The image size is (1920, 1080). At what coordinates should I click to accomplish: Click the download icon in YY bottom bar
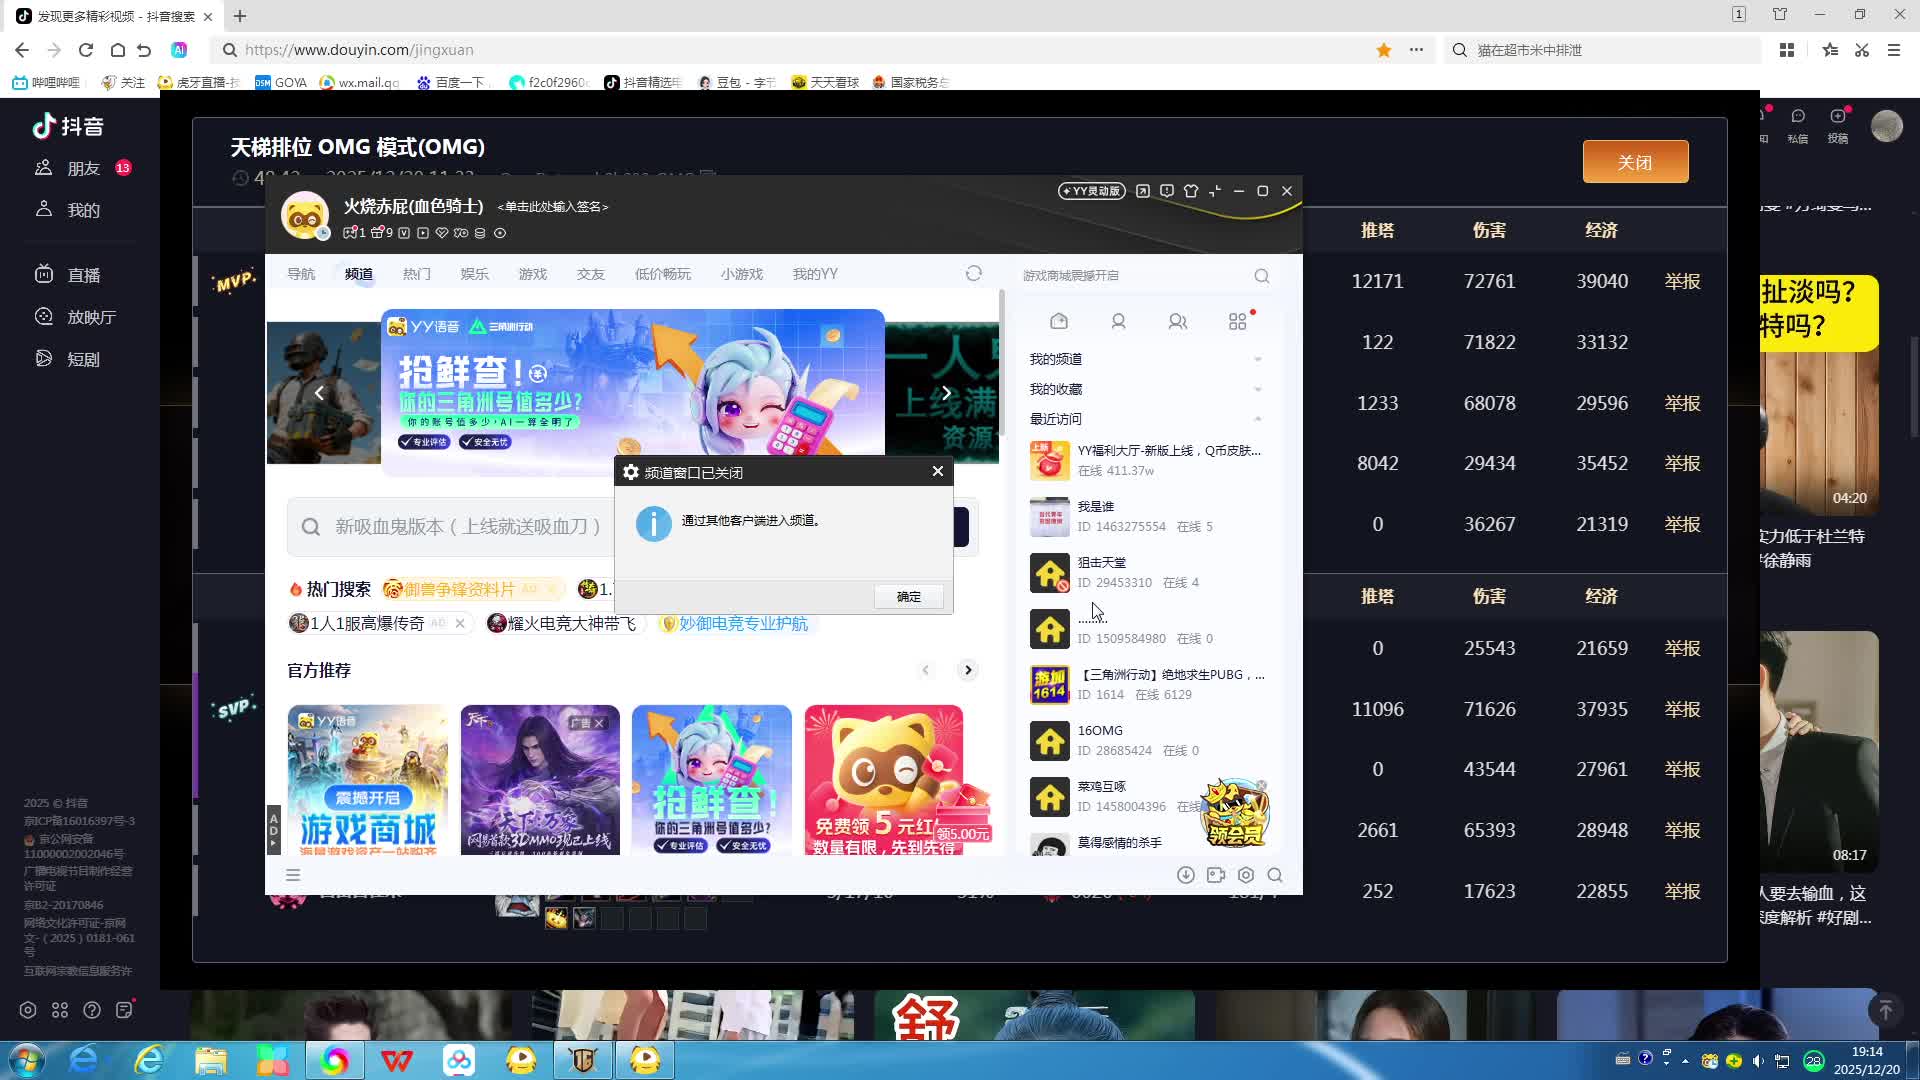(x=1185, y=875)
